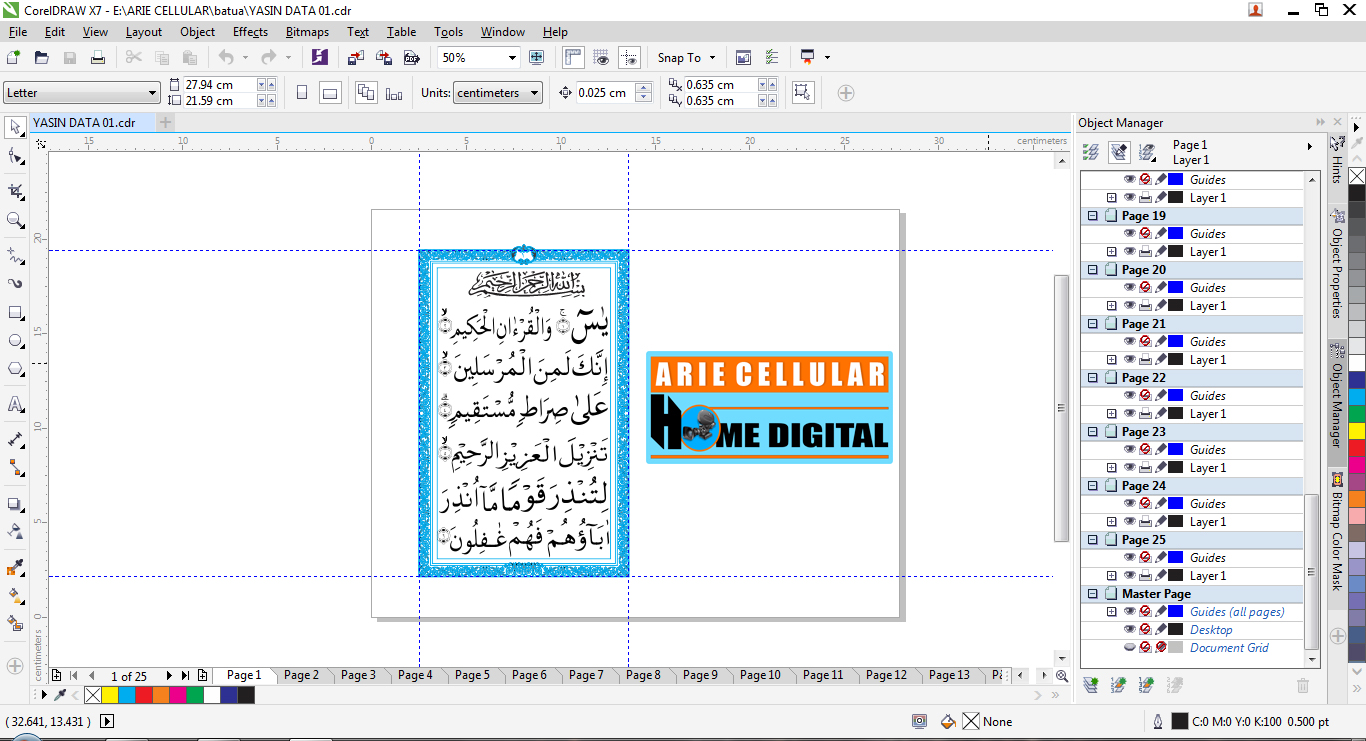Select the Color Eyedropper tool
This screenshot has width=1366, height=741.
tap(15, 567)
